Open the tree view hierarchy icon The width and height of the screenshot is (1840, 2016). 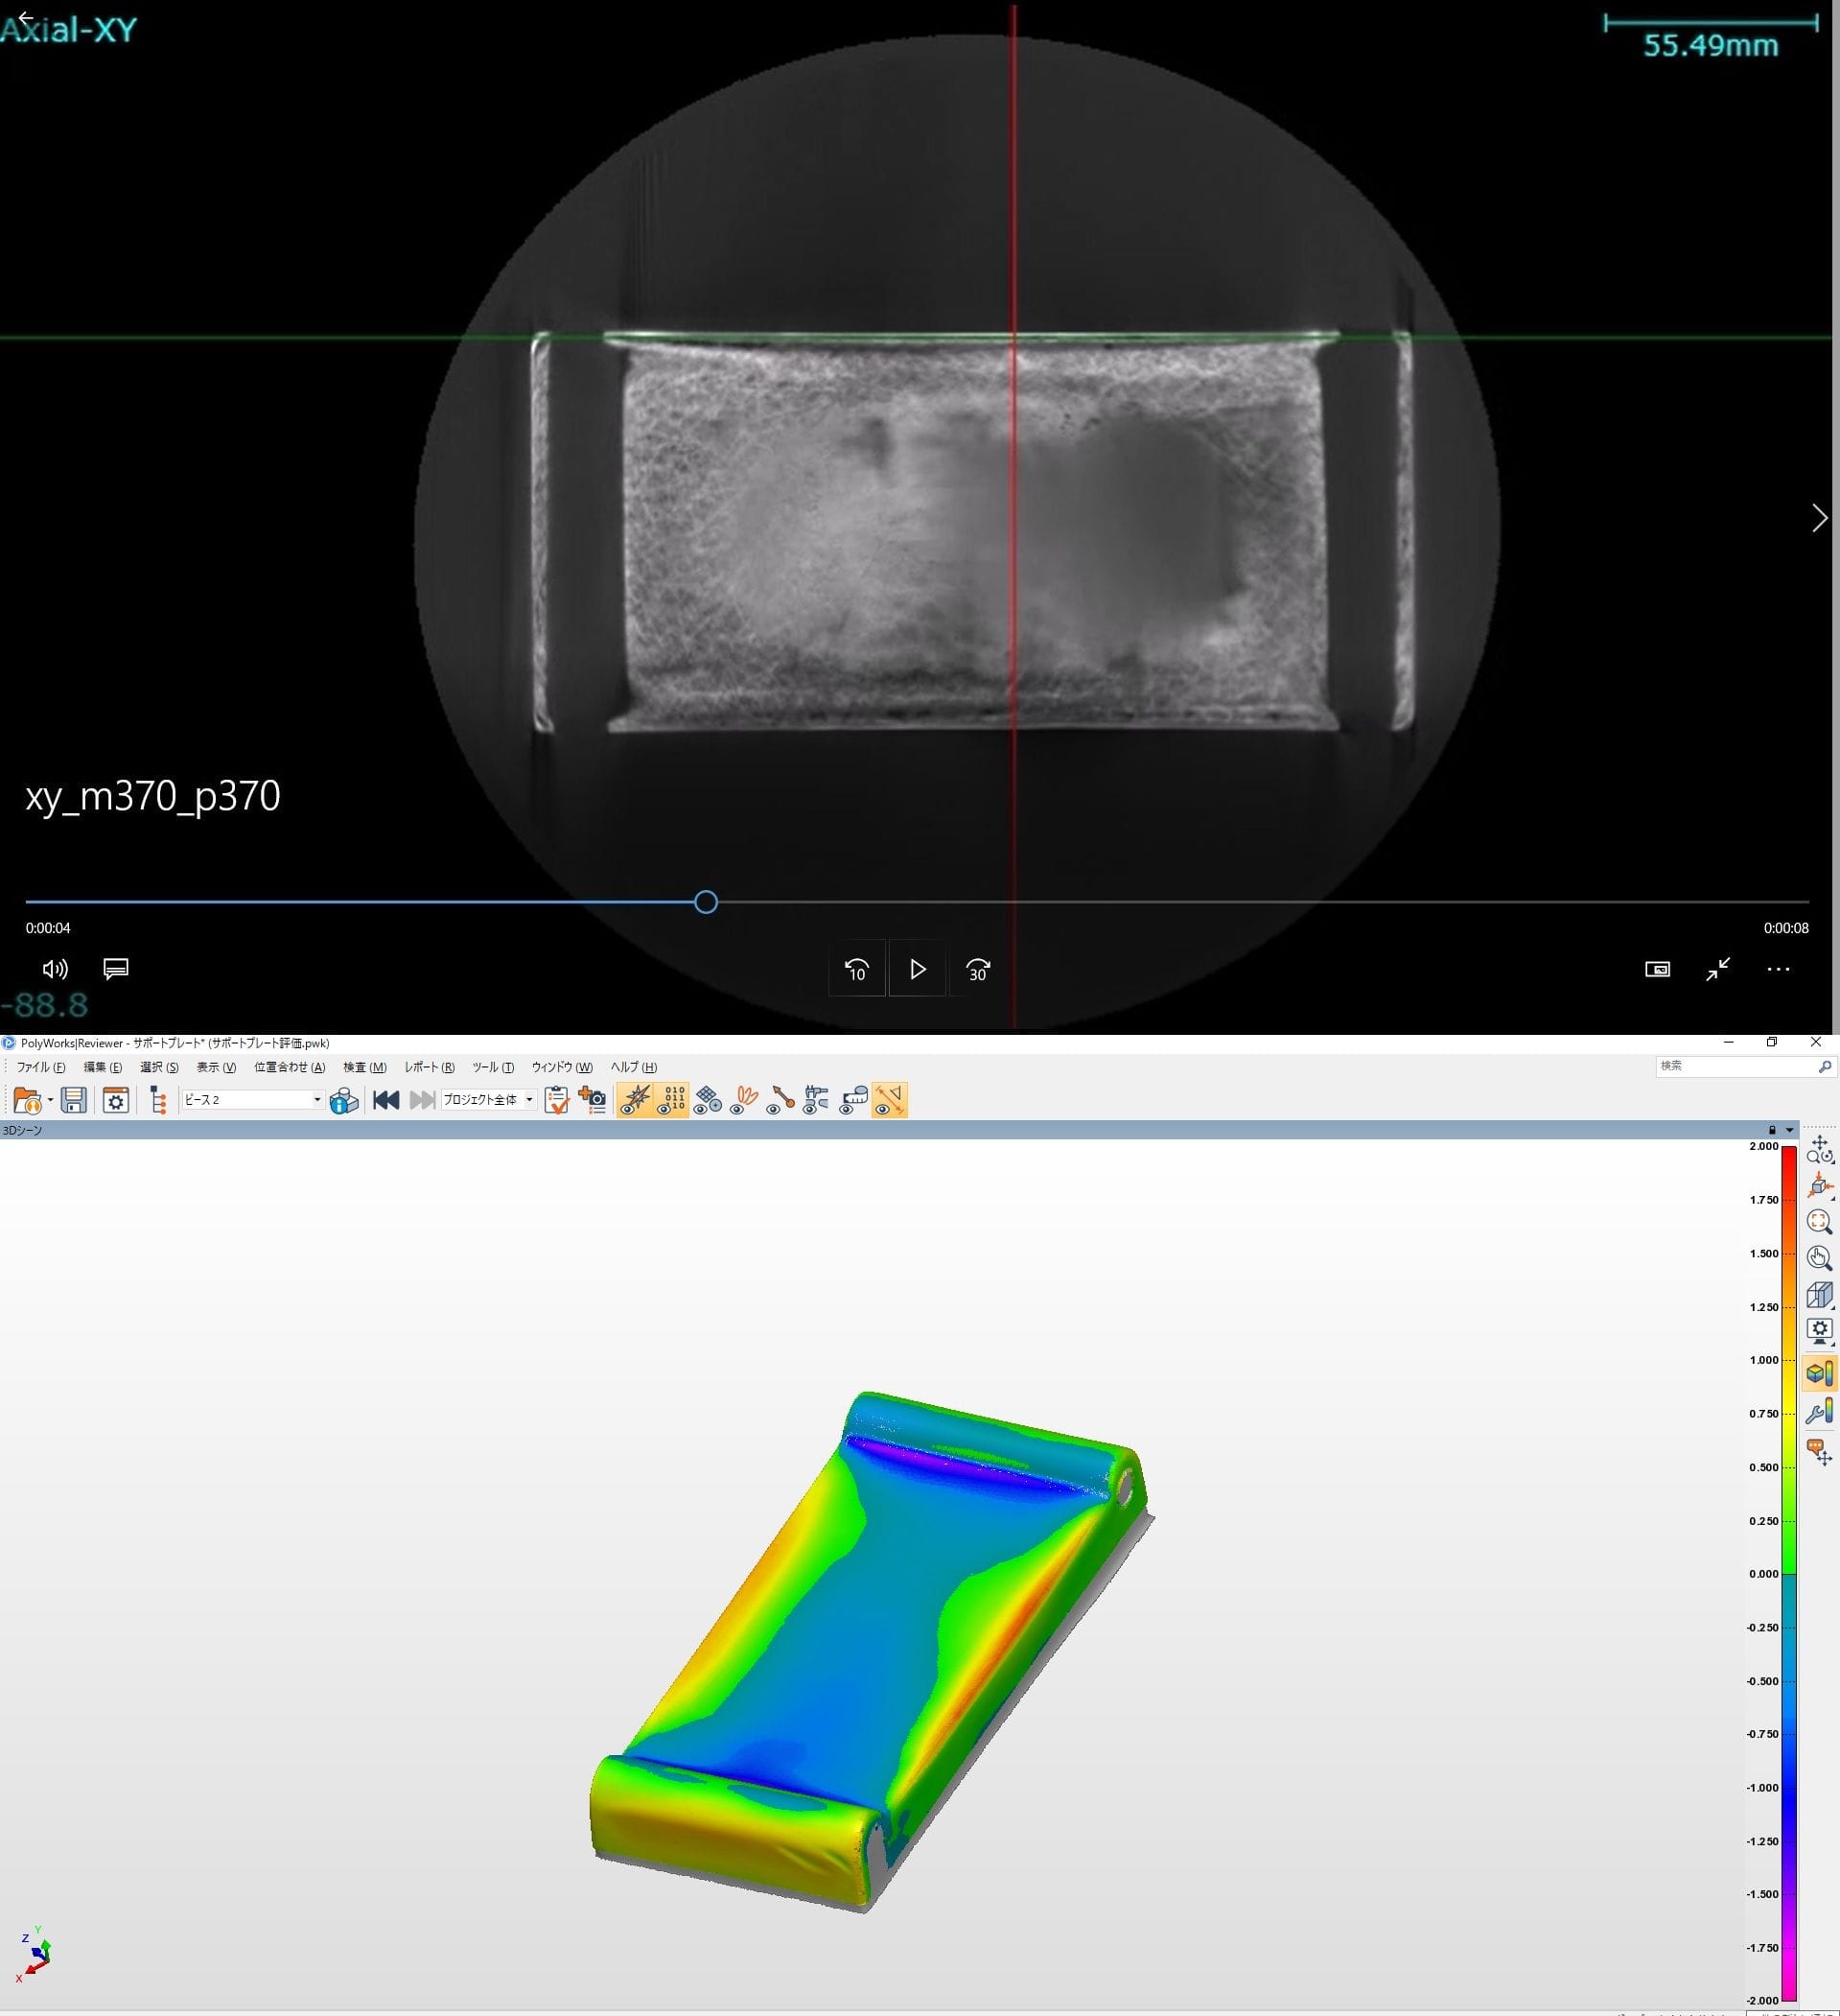(157, 1101)
